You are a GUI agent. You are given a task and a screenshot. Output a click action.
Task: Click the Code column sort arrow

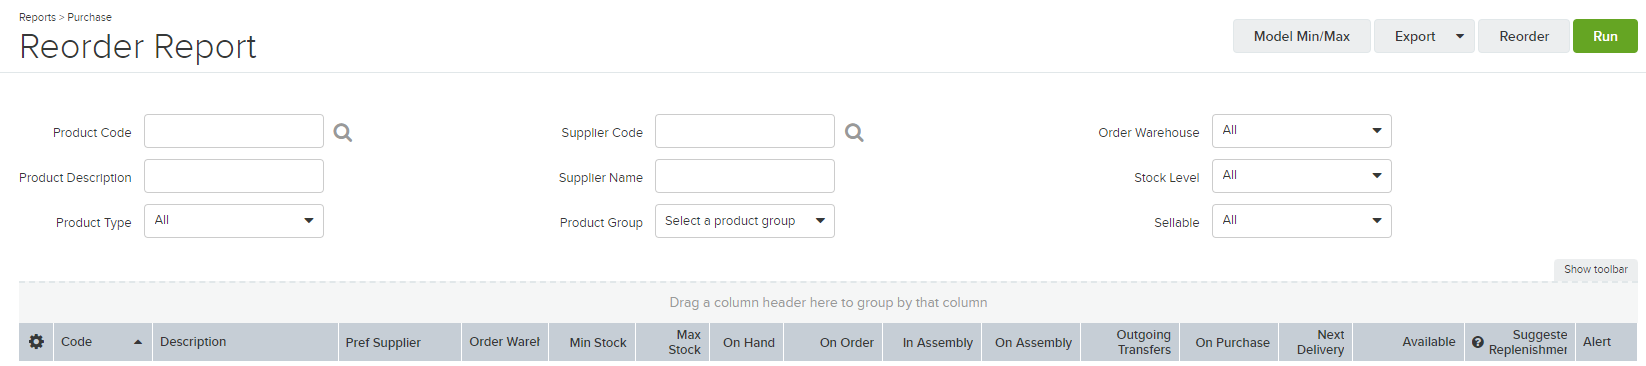[138, 342]
